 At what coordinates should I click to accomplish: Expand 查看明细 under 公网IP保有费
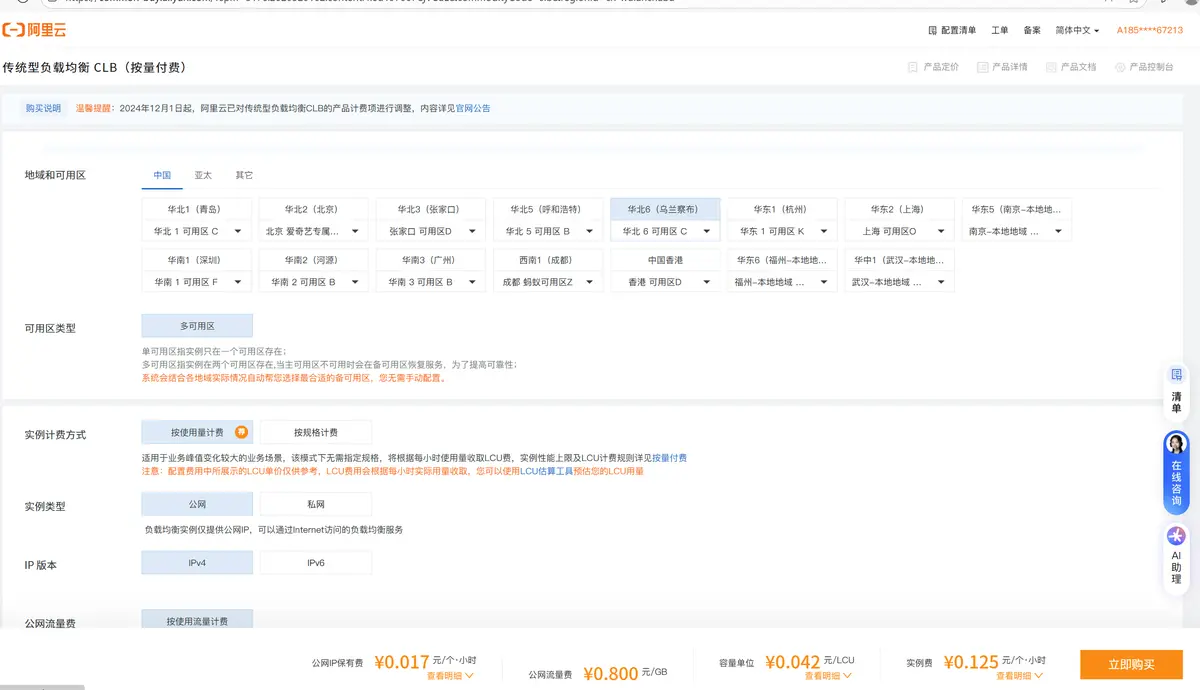pos(450,676)
